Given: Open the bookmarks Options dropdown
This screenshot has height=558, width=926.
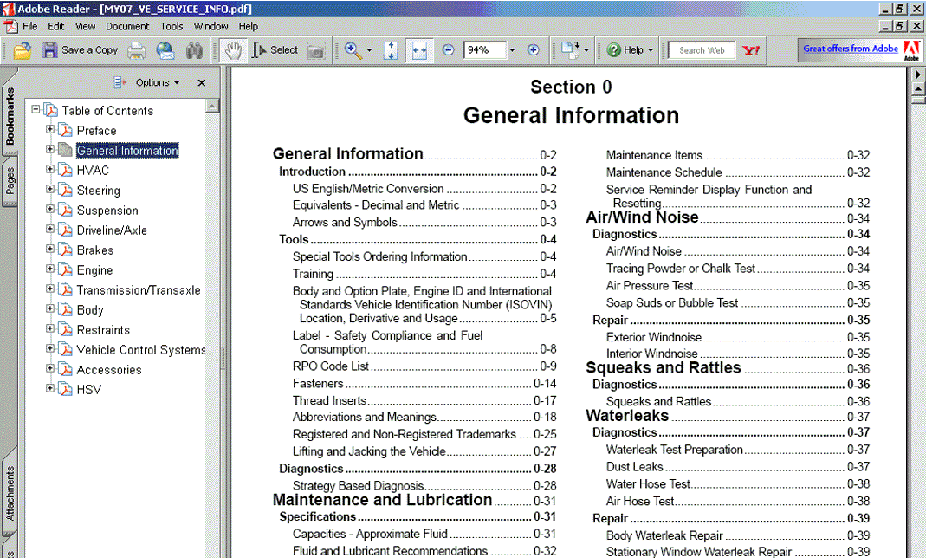Looking at the screenshot, I should pyautogui.click(x=158, y=83).
